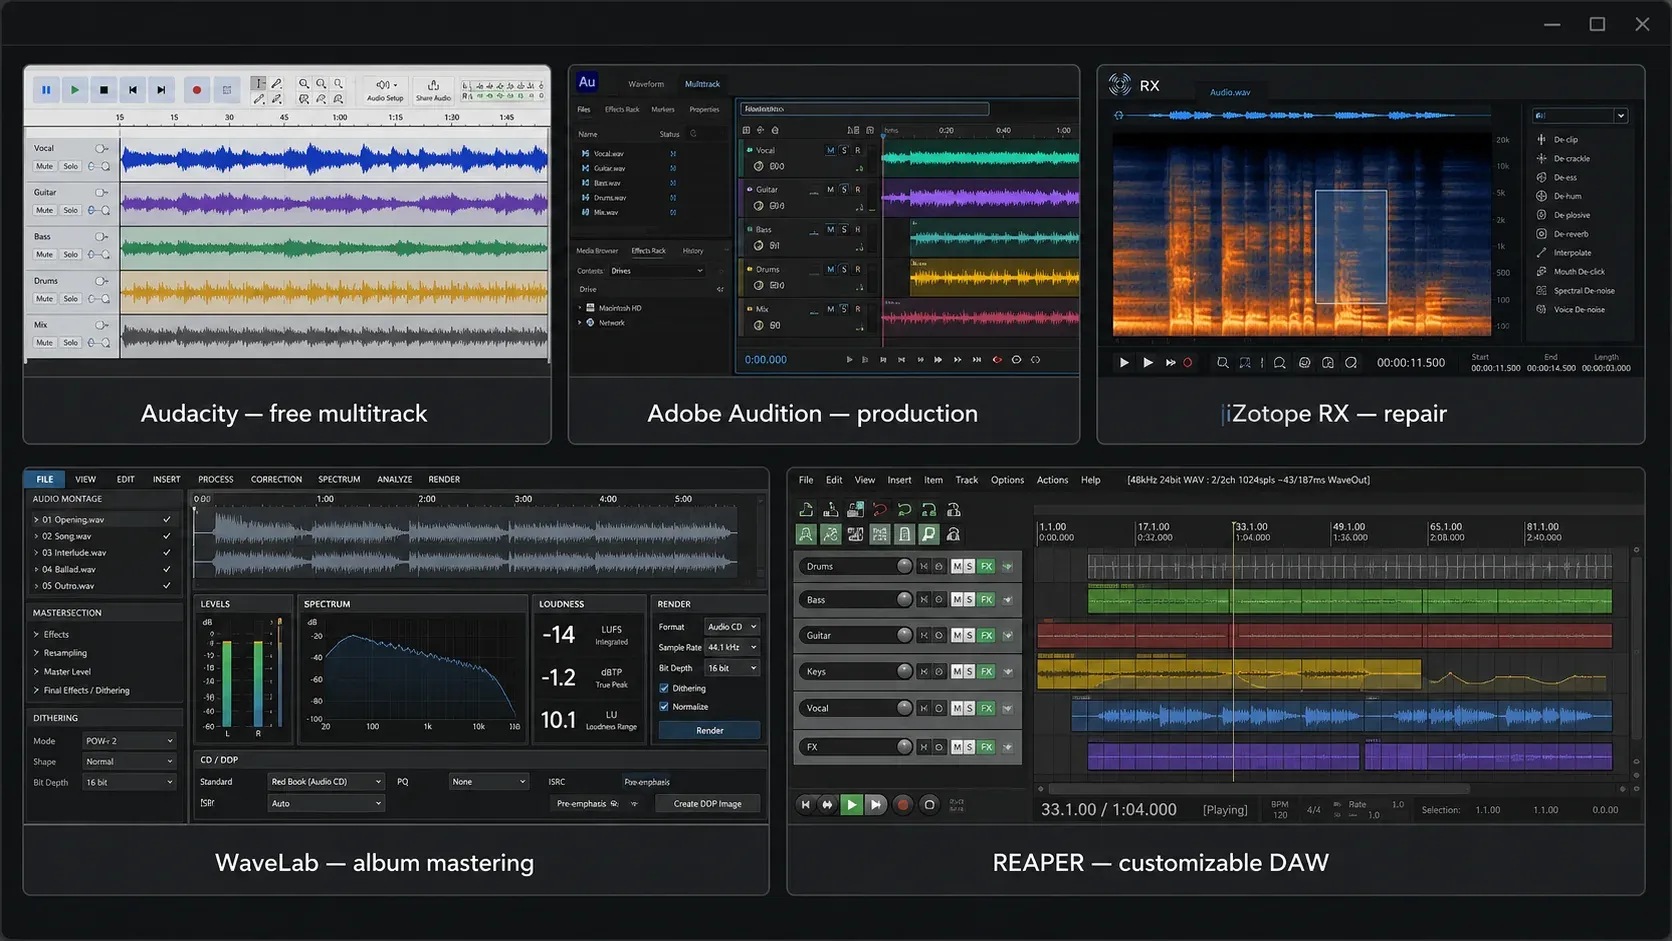The height and width of the screenshot is (941, 1672).
Task: Open the Track menu in REAPER
Action: coord(967,480)
